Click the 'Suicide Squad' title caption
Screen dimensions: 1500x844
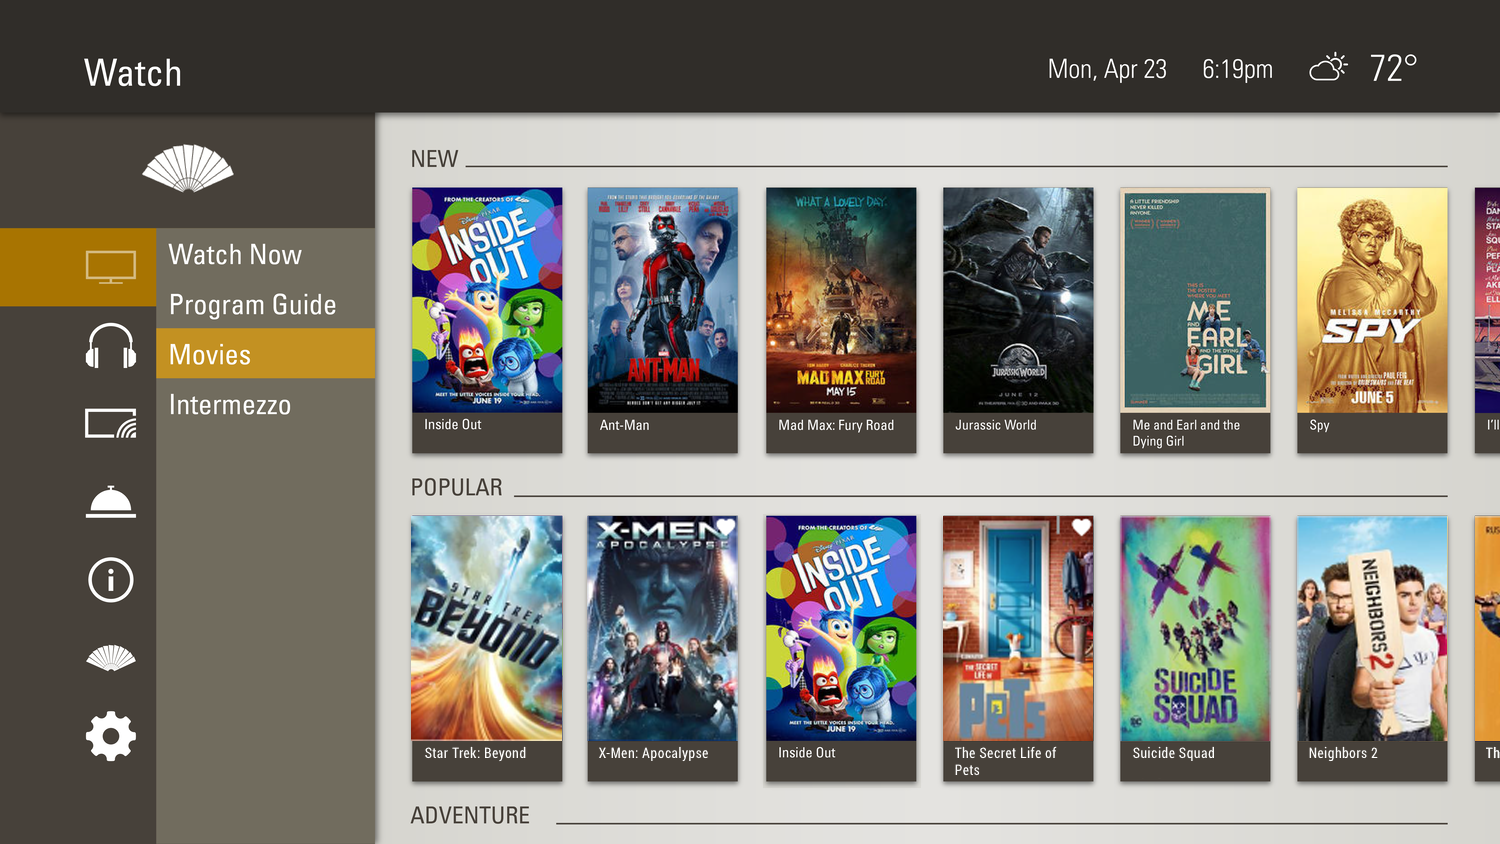tap(1173, 753)
